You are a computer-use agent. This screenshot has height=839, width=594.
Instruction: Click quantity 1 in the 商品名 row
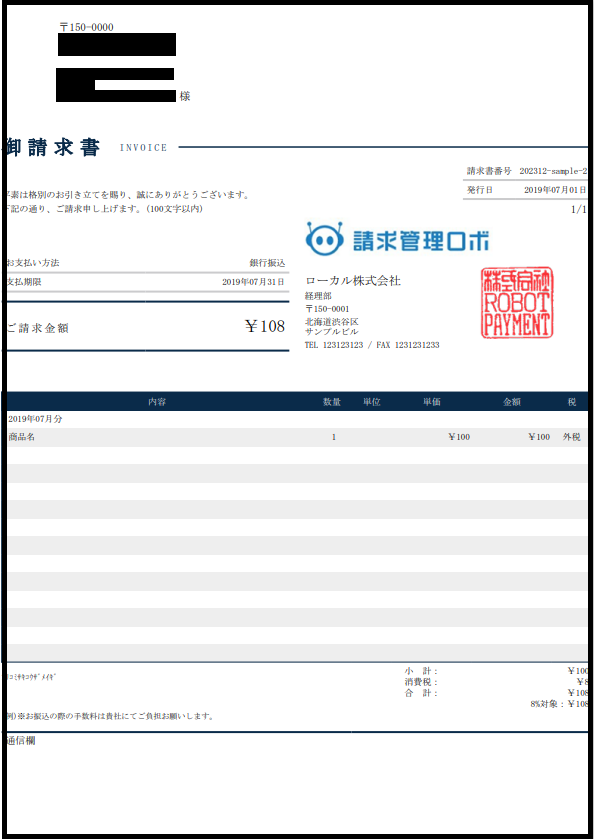click(334, 437)
